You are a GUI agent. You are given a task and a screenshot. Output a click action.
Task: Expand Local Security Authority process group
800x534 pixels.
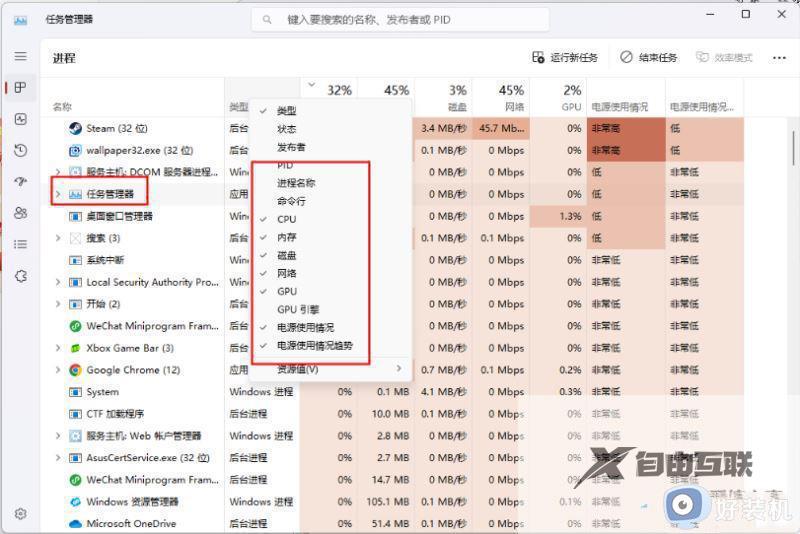58,282
